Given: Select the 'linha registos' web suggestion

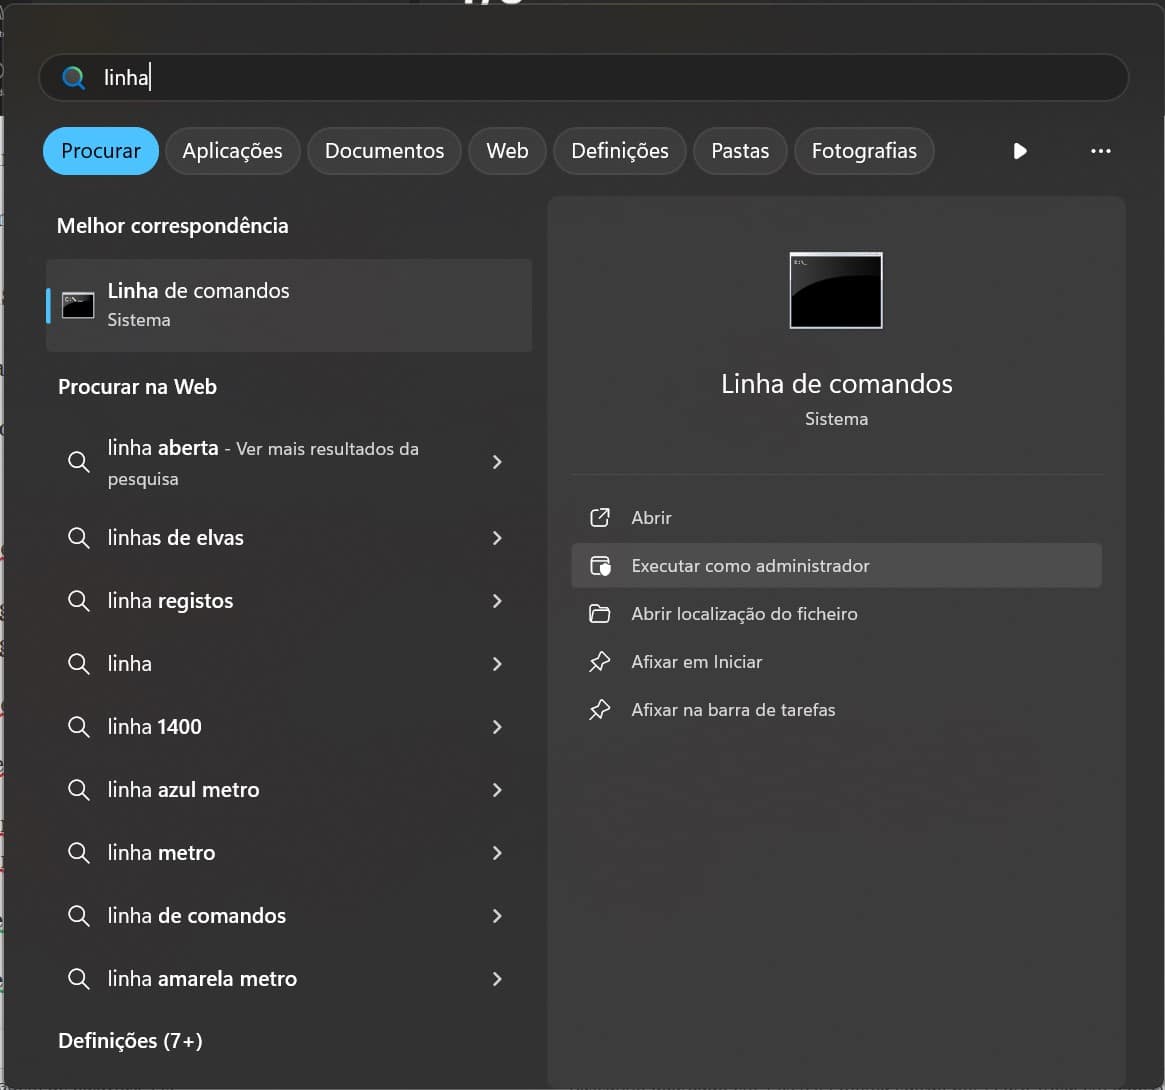Looking at the screenshot, I should pos(170,601).
